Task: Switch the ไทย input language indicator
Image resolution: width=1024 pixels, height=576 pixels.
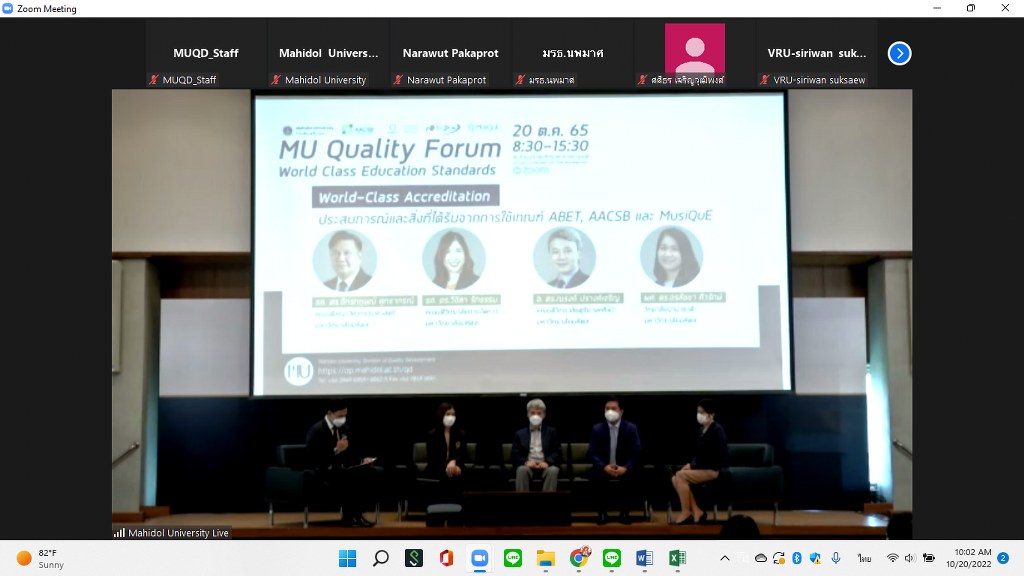Action: point(865,558)
